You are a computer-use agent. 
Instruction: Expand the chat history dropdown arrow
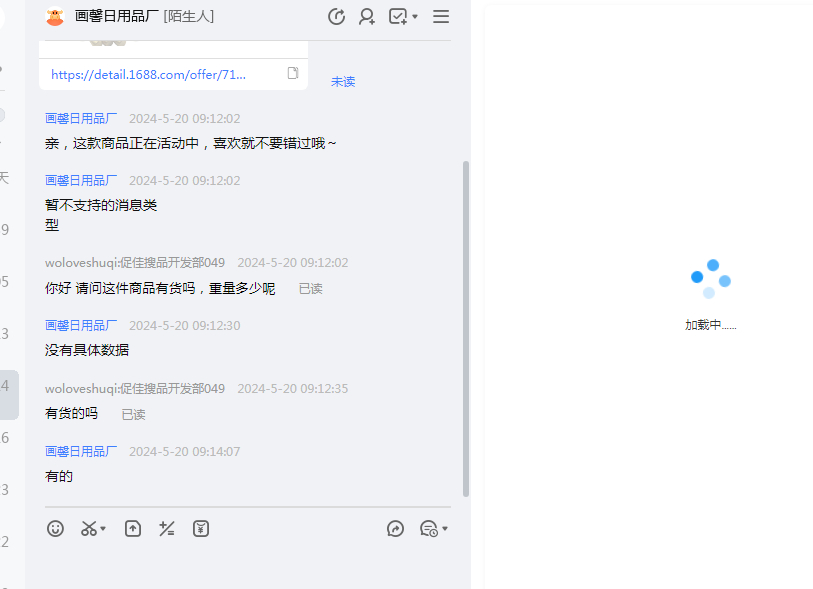[445, 528]
